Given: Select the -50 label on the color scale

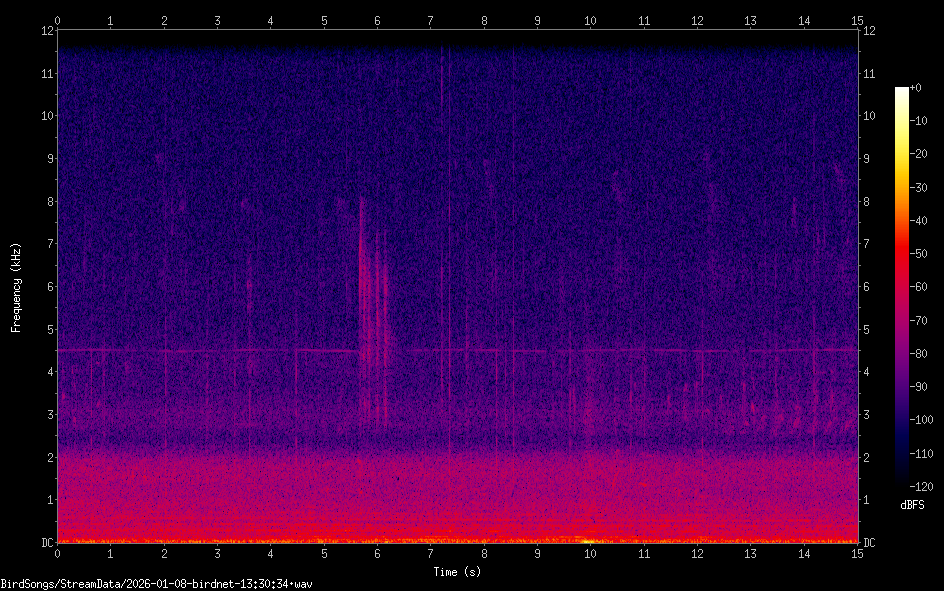Looking at the screenshot, I should click(x=918, y=254).
